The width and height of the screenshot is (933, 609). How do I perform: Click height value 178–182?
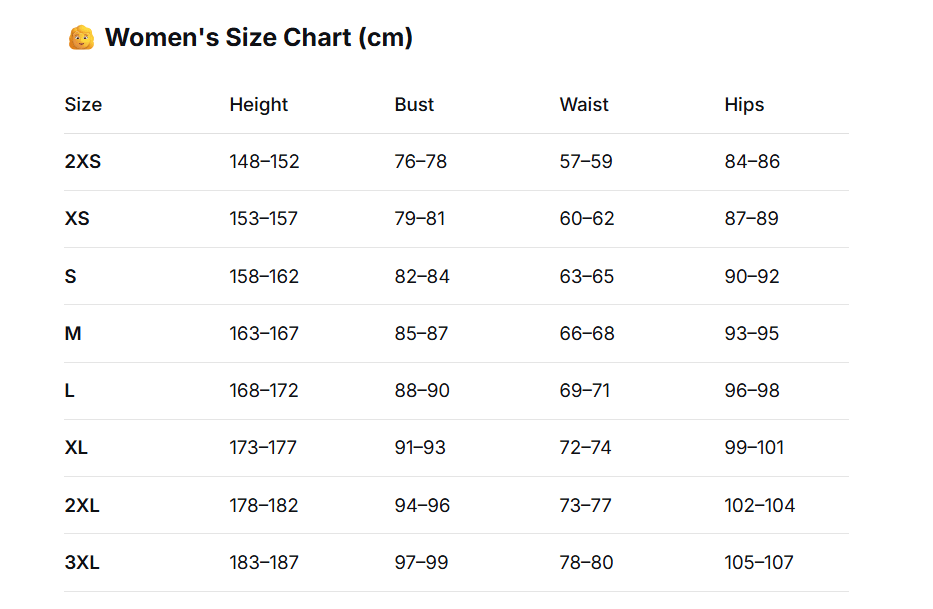(264, 506)
